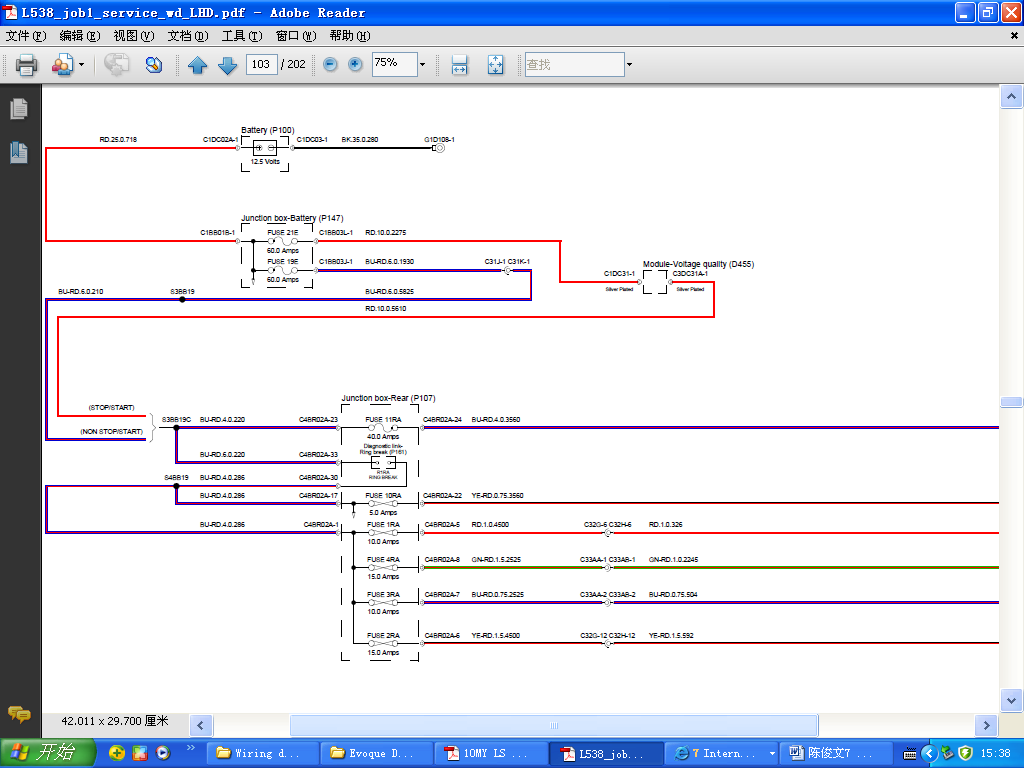Click the fit full page icon
Image resolution: width=1024 pixels, height=768 pixels.
(496, 65)
